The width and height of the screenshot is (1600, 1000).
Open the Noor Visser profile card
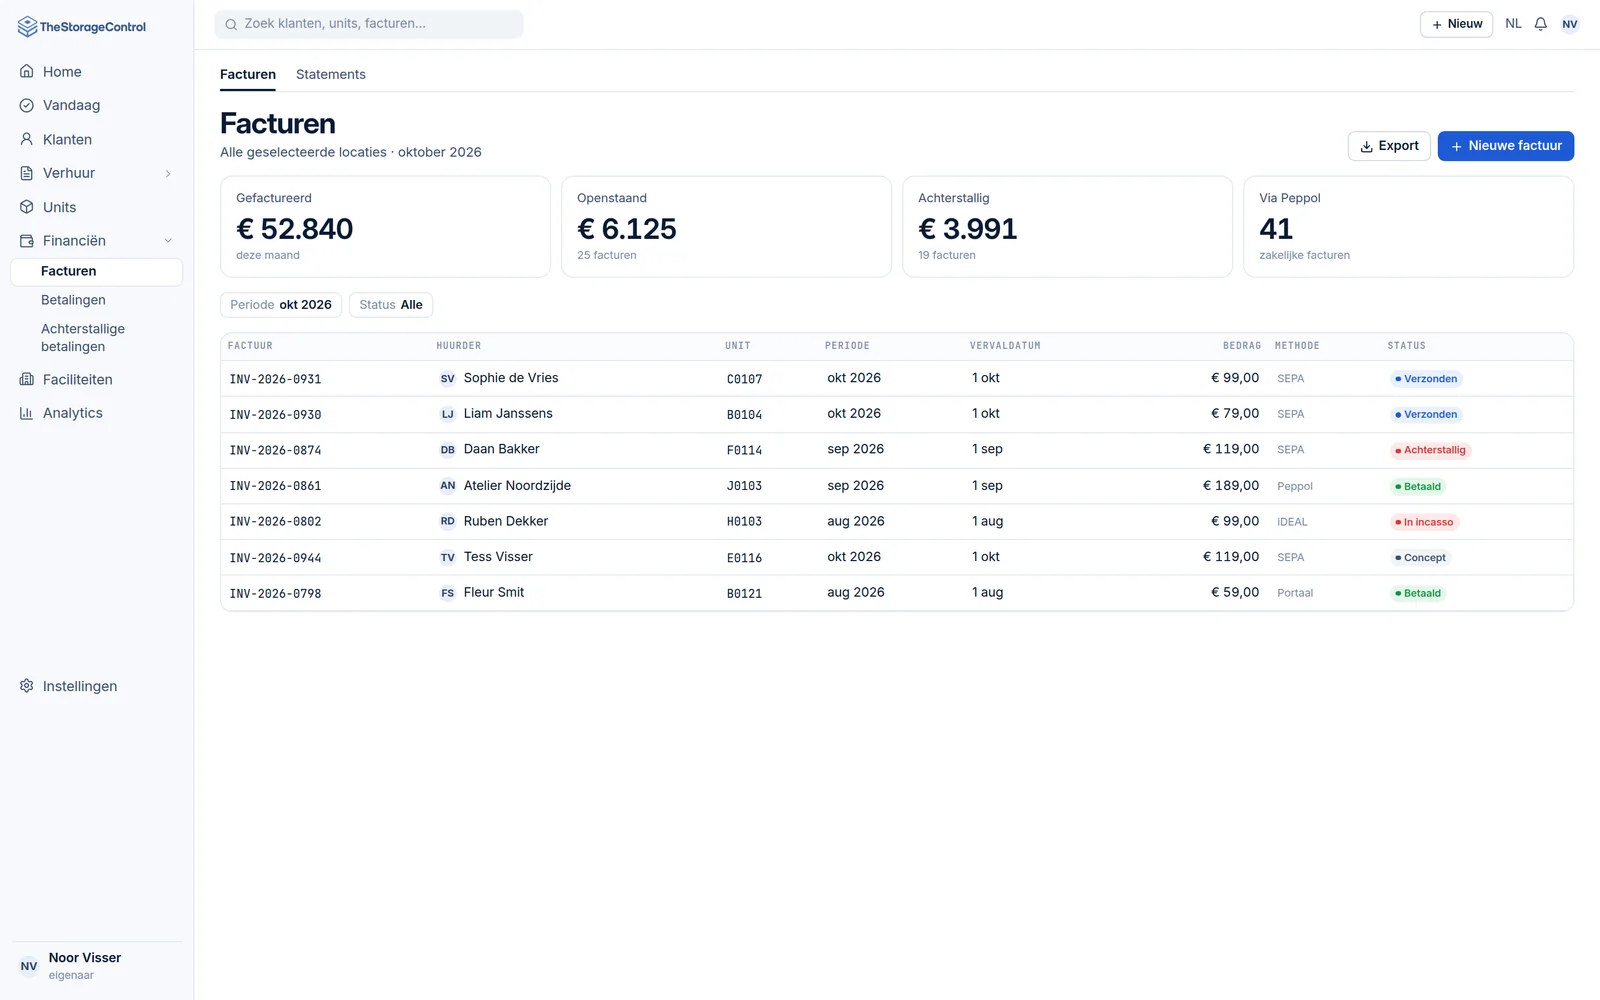click(96, 966)
